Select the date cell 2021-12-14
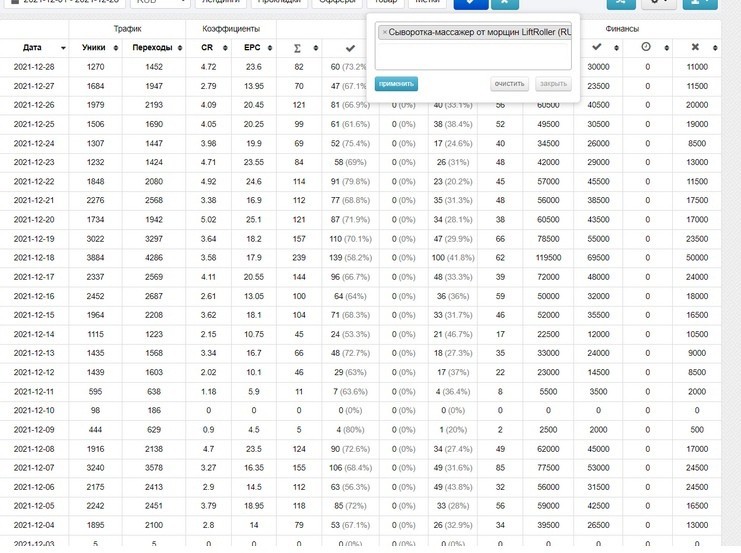Viewport: 741px width, 553px height. pos(34,334)
